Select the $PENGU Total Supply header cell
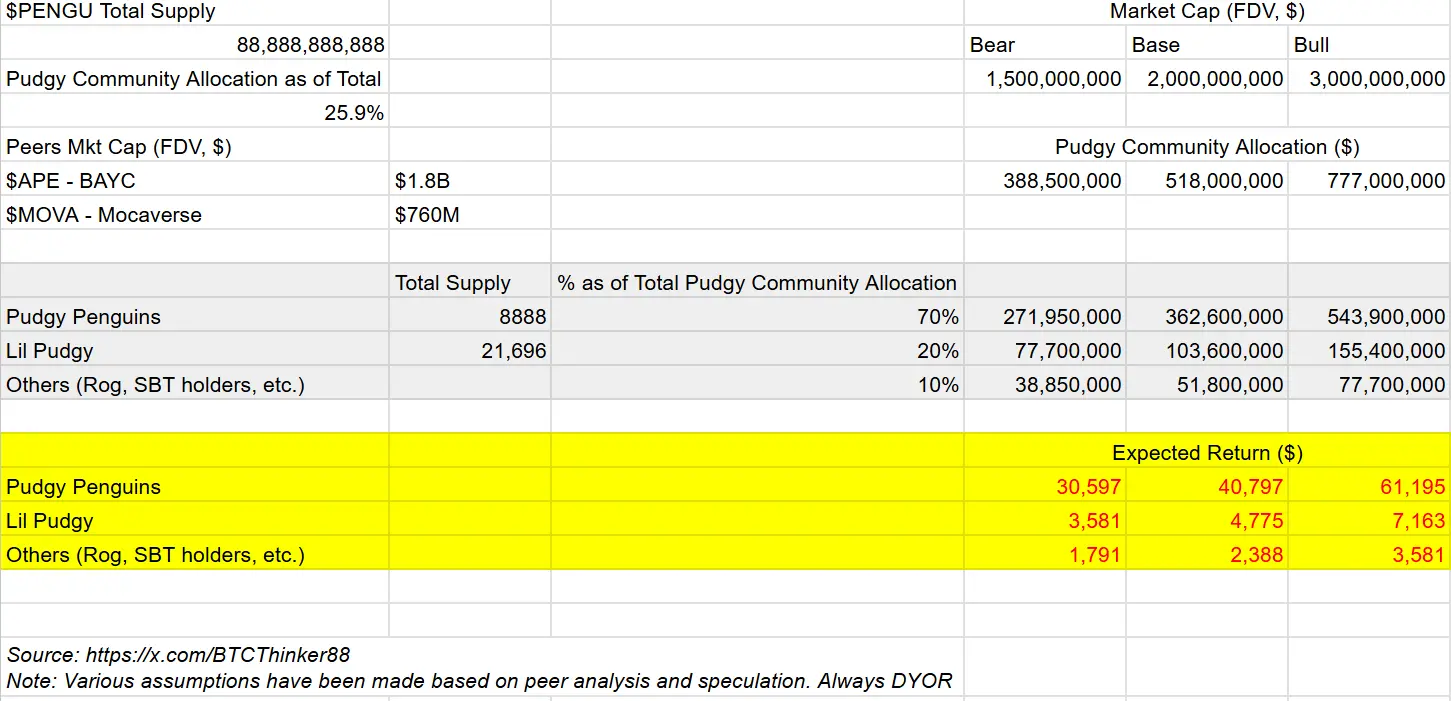This screenshot has height=701, width=1451. point(111,12)
